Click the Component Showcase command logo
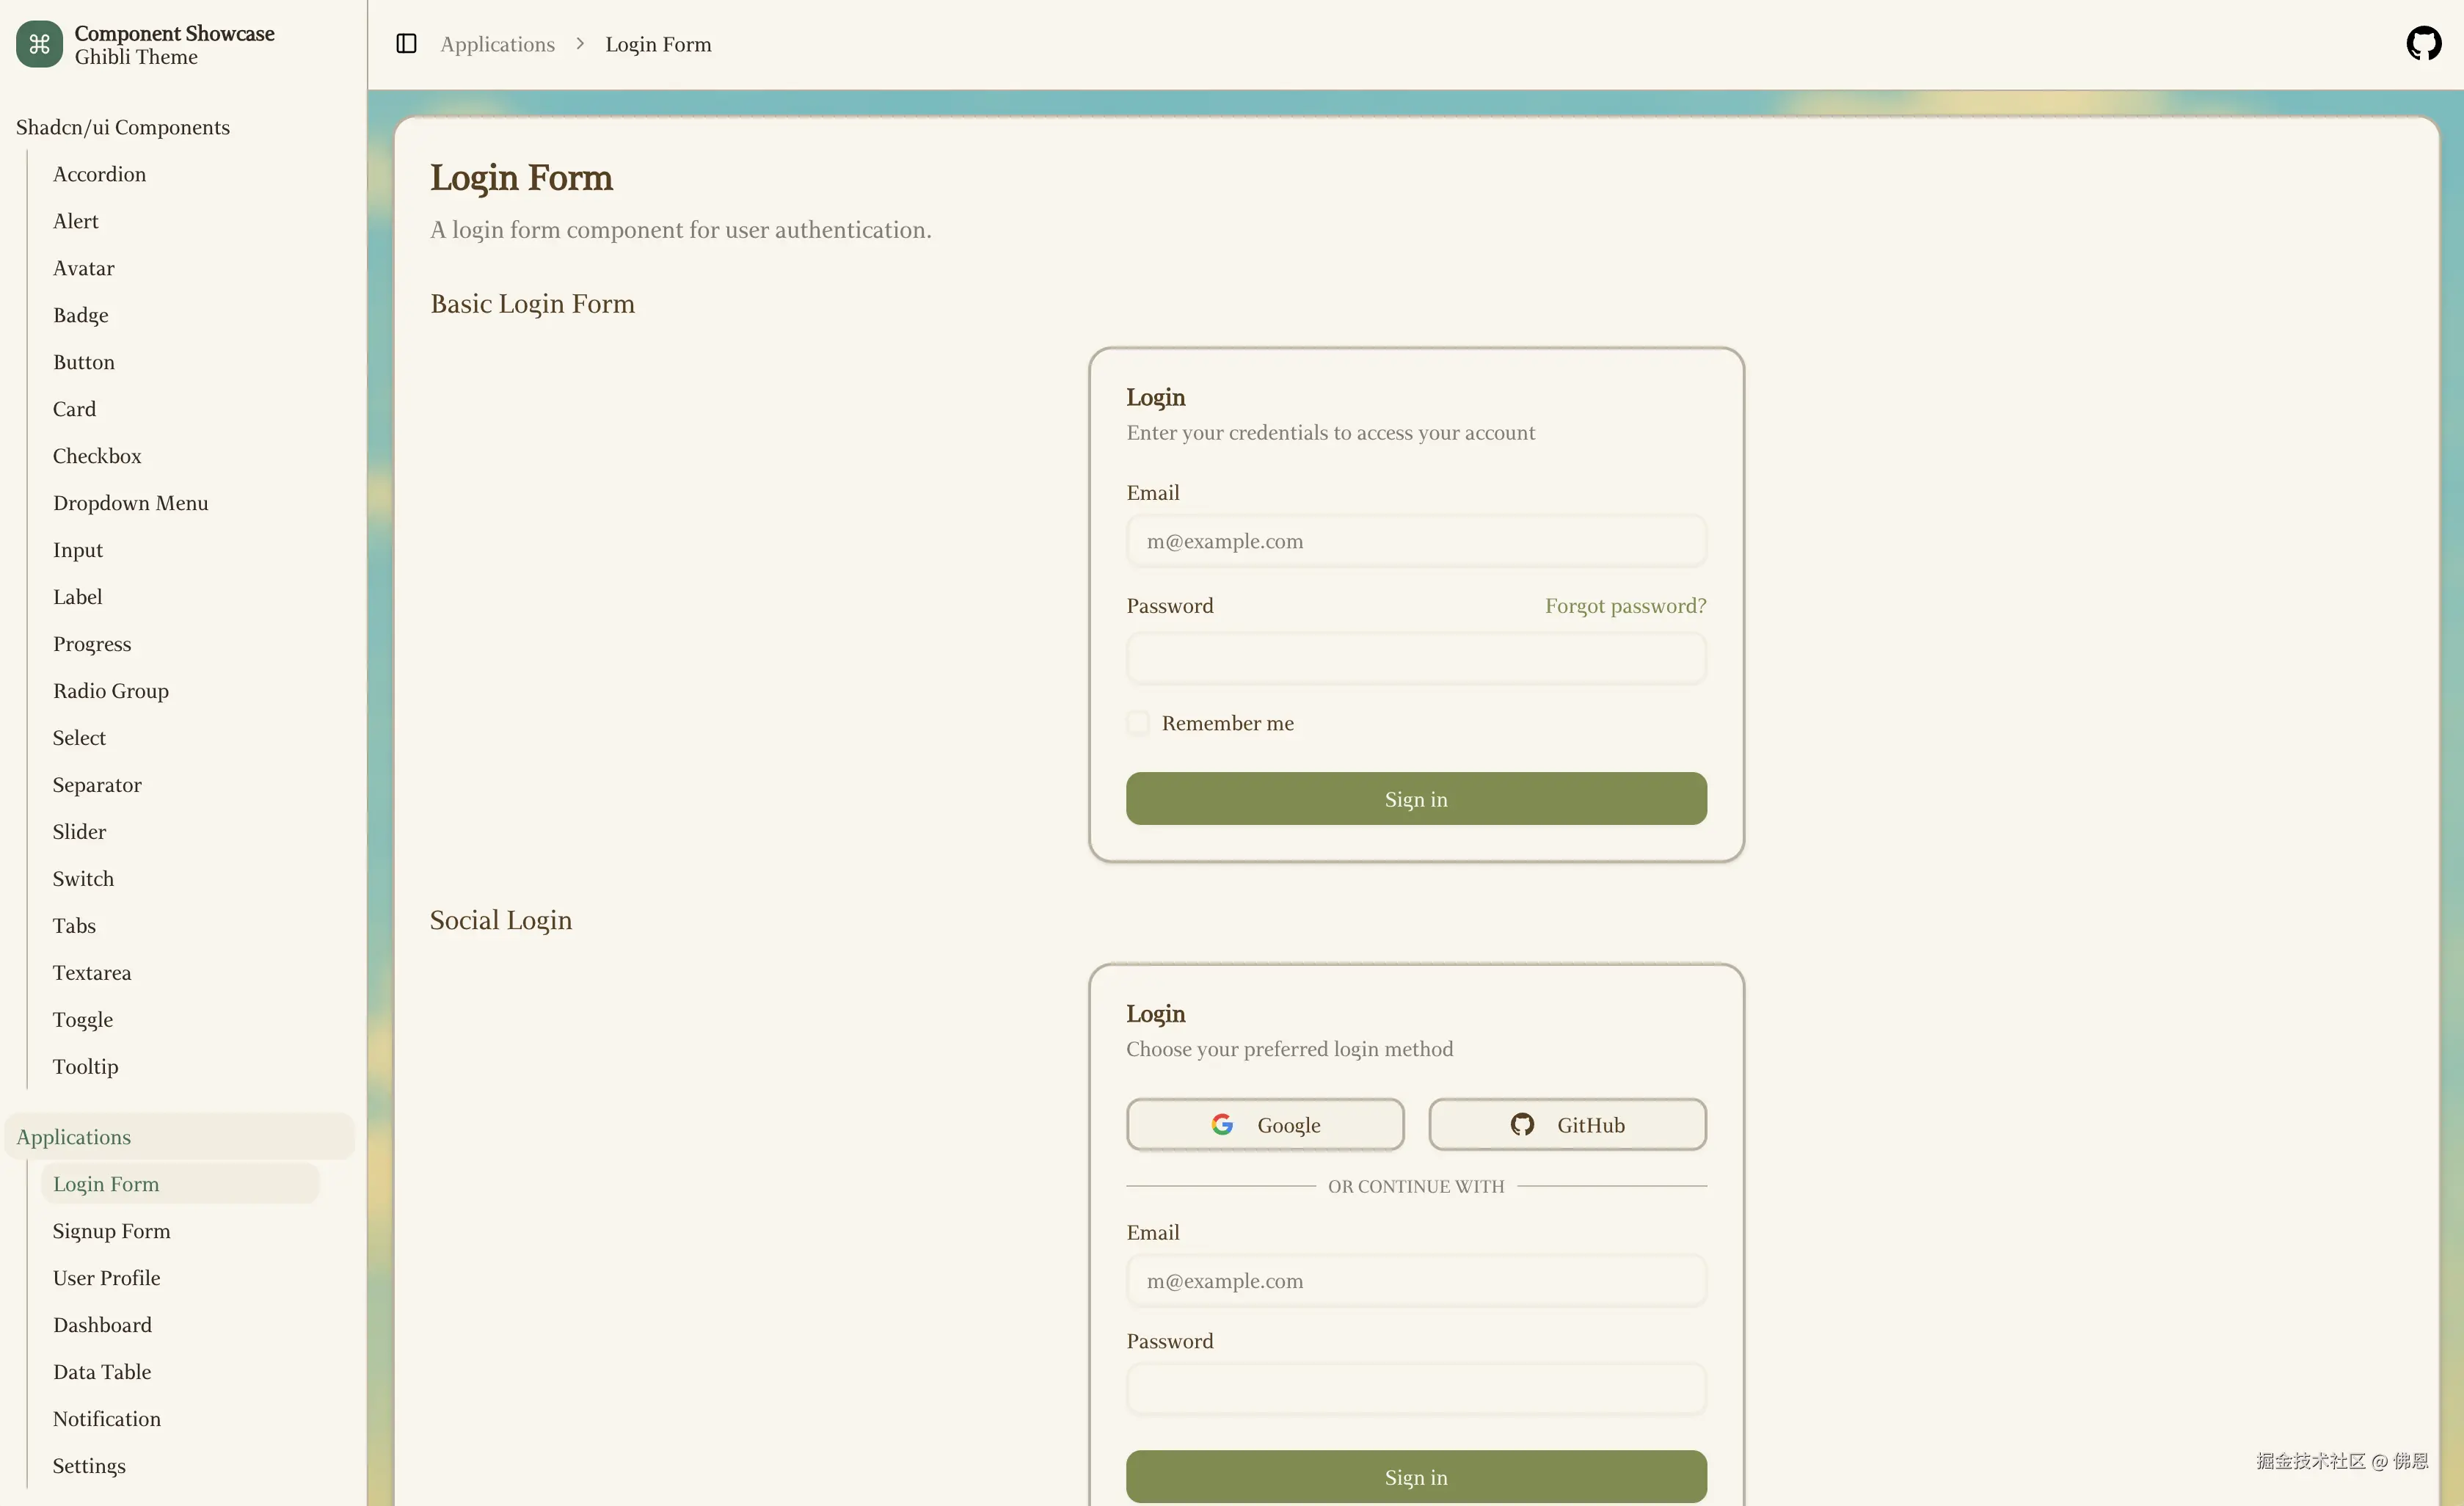Screen dimensions: 2464x1506 coord(39,44)
